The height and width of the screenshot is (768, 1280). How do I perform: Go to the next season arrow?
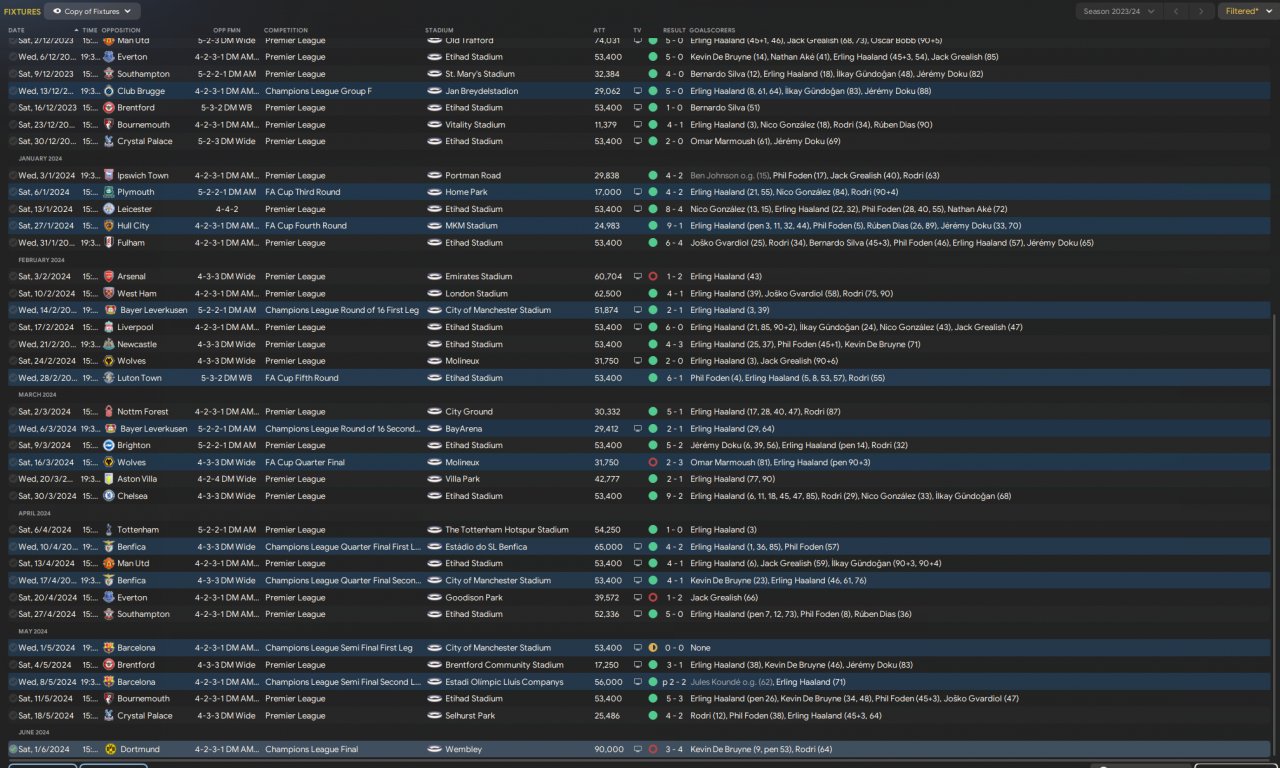(1201, 11)
